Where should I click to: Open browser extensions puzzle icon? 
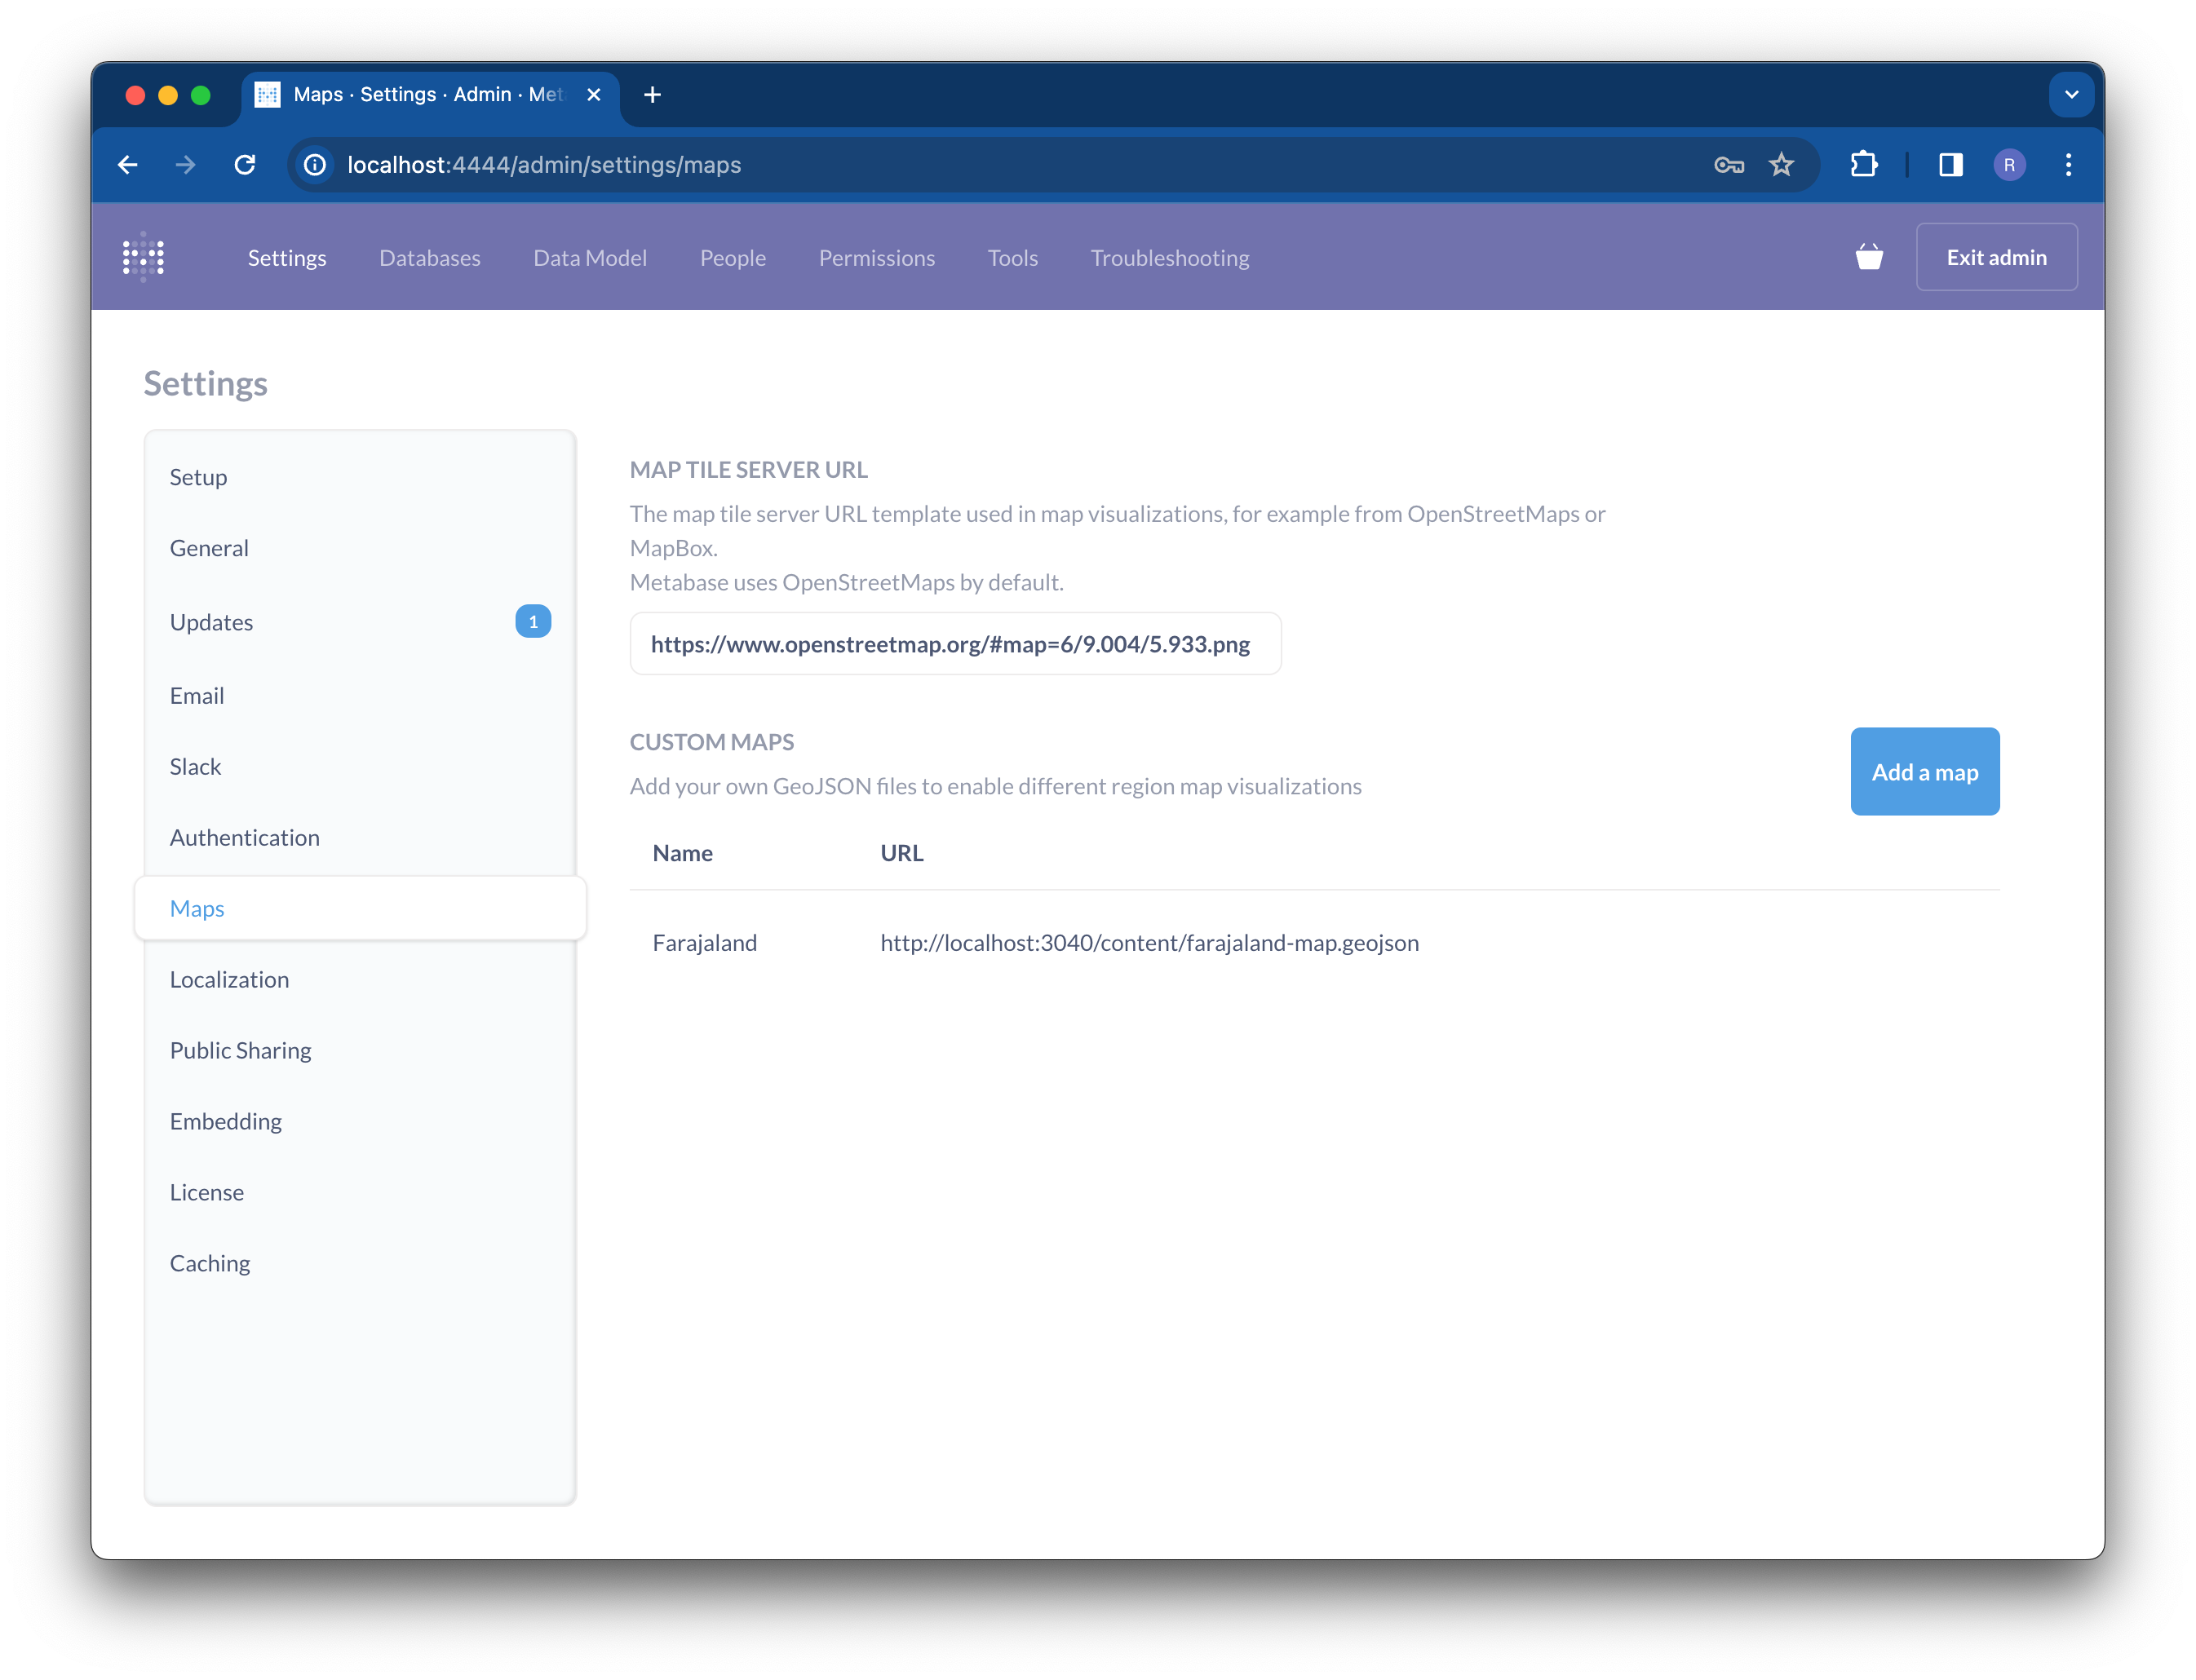click(1863, 165)
